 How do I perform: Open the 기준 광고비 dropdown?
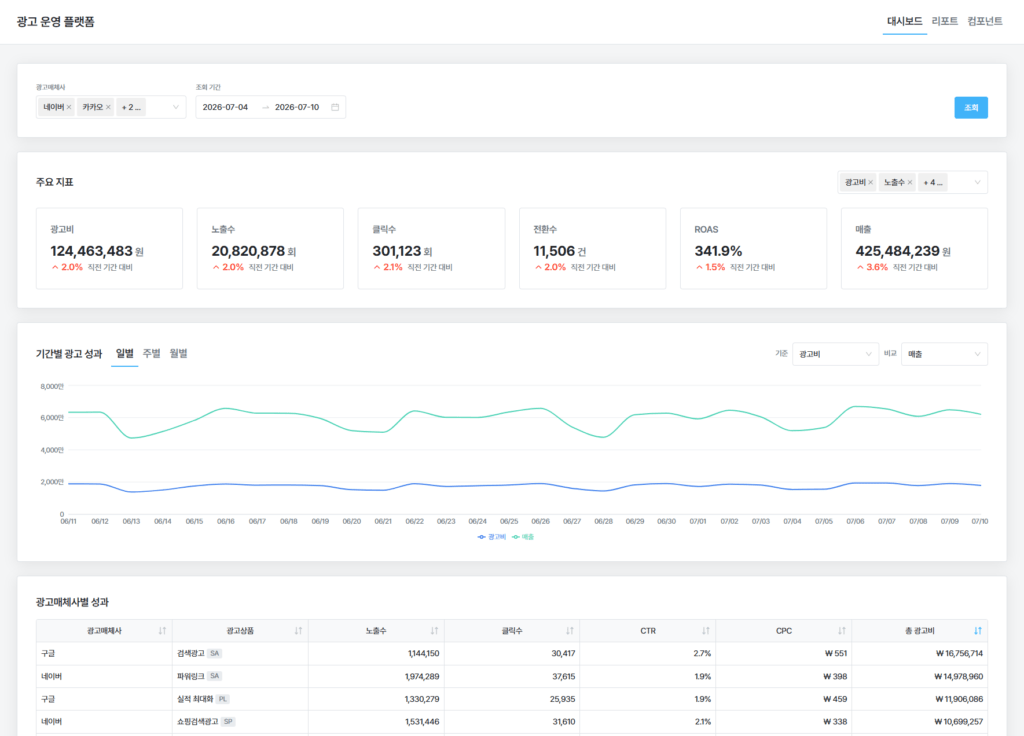coord(835,354)
